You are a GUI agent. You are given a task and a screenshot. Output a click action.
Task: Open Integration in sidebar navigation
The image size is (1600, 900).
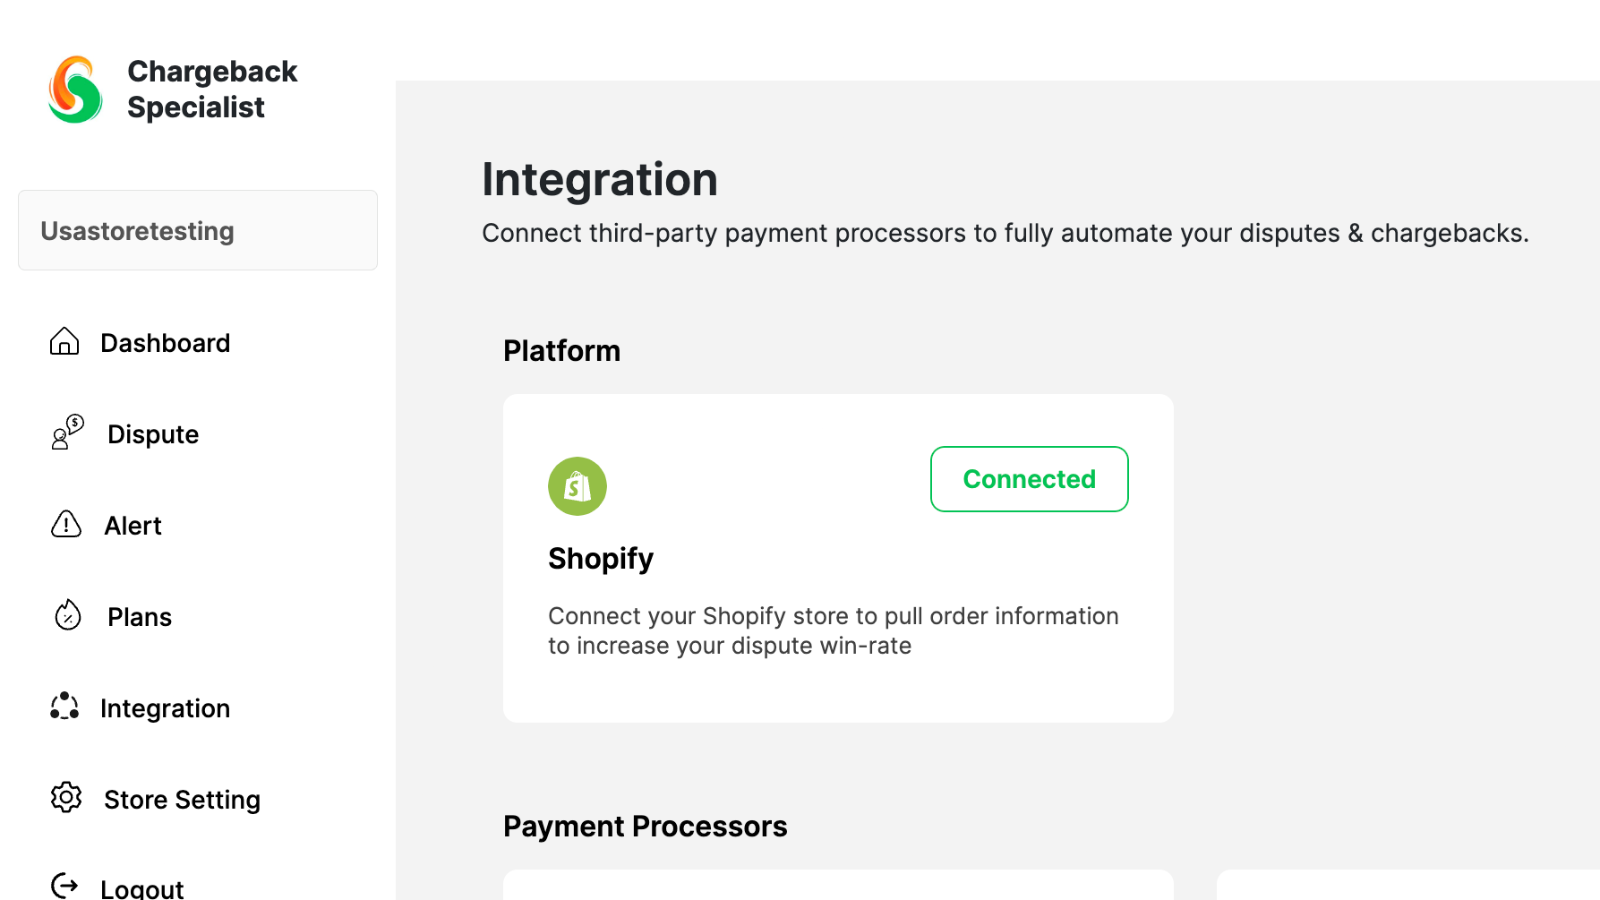[x=165, y=708]
